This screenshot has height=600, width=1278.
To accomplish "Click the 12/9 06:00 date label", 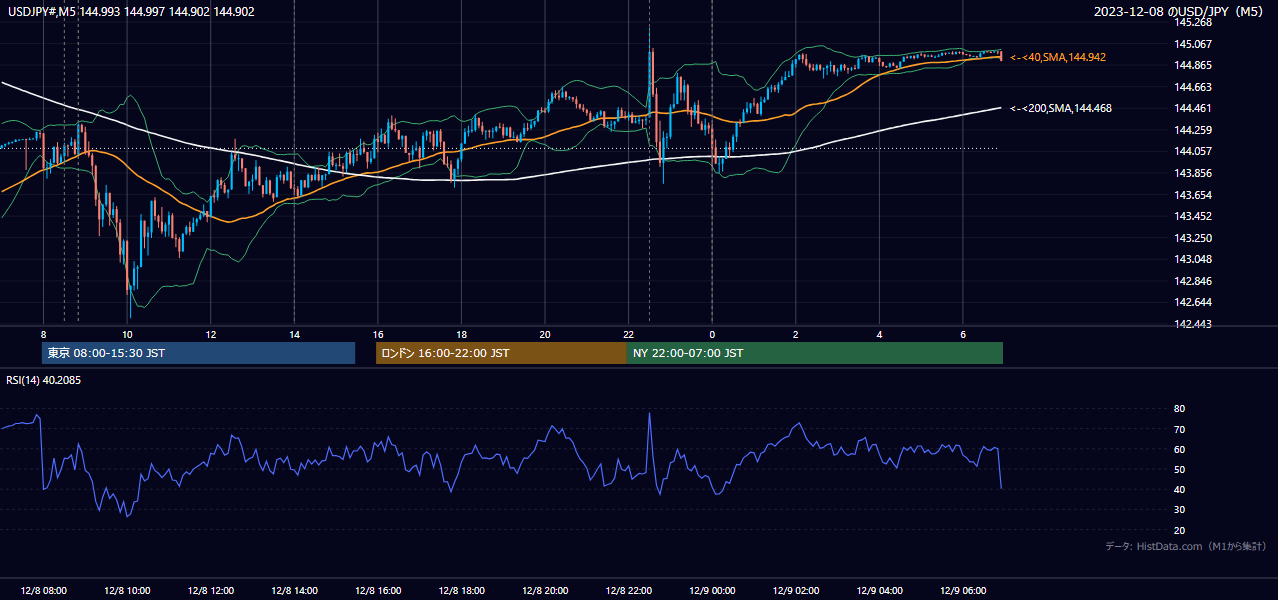I will pos(963,591).
